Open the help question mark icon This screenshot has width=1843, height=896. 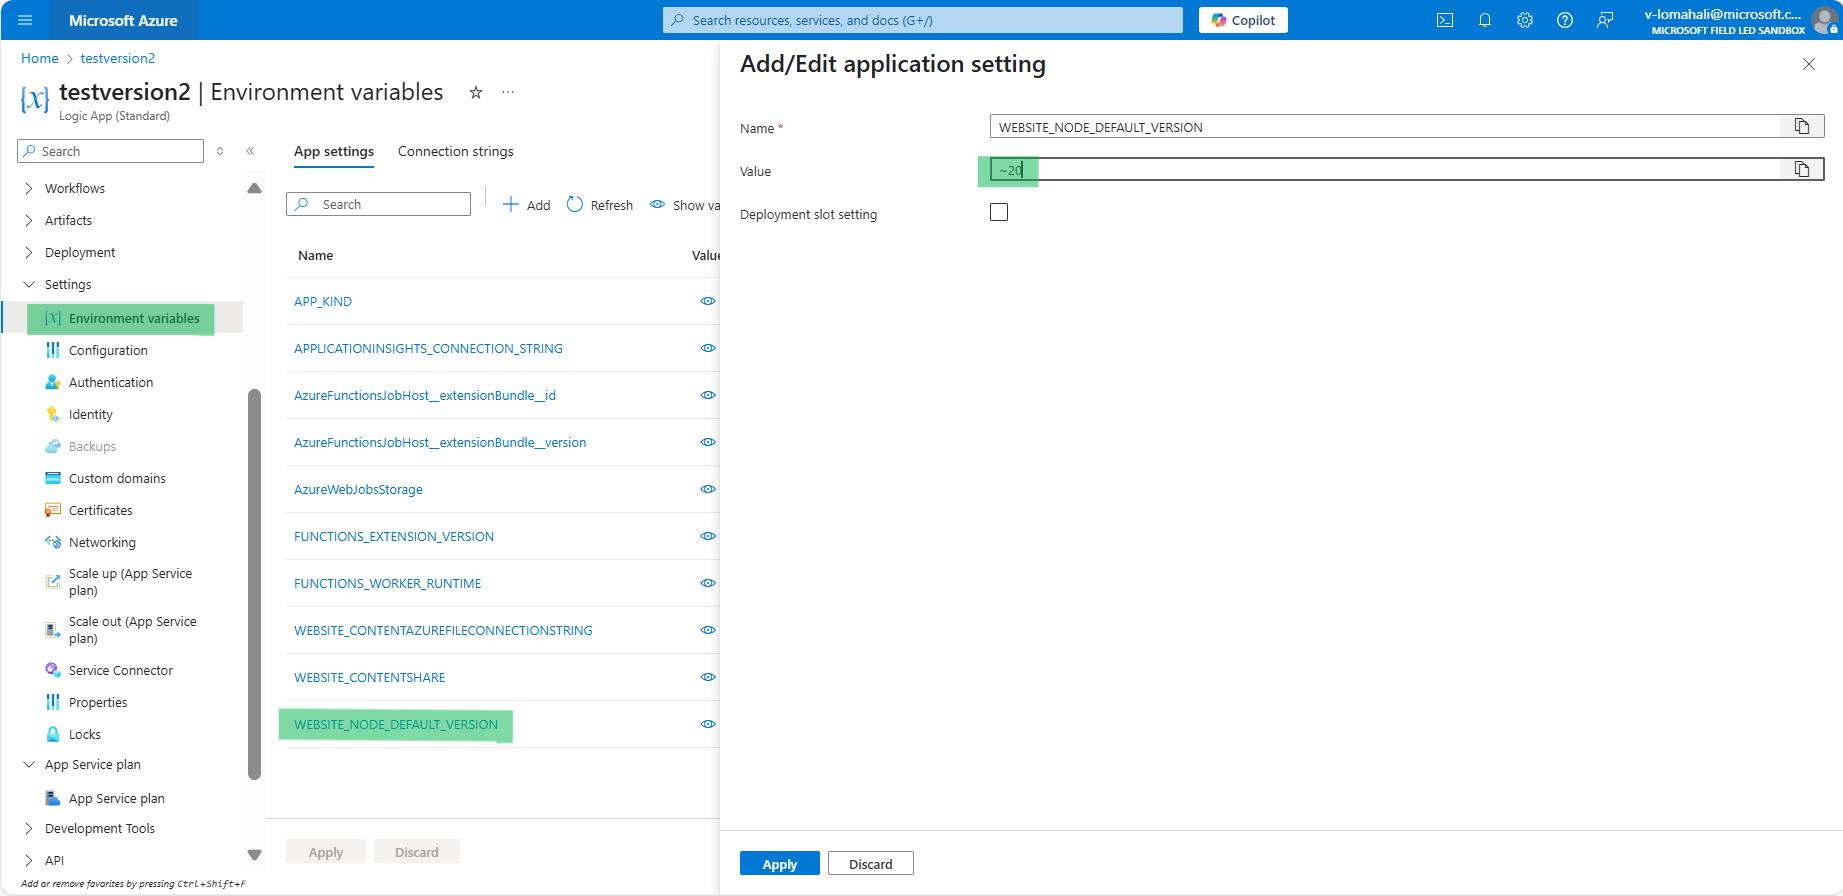pyautogui.click(x=1565, y=20)
